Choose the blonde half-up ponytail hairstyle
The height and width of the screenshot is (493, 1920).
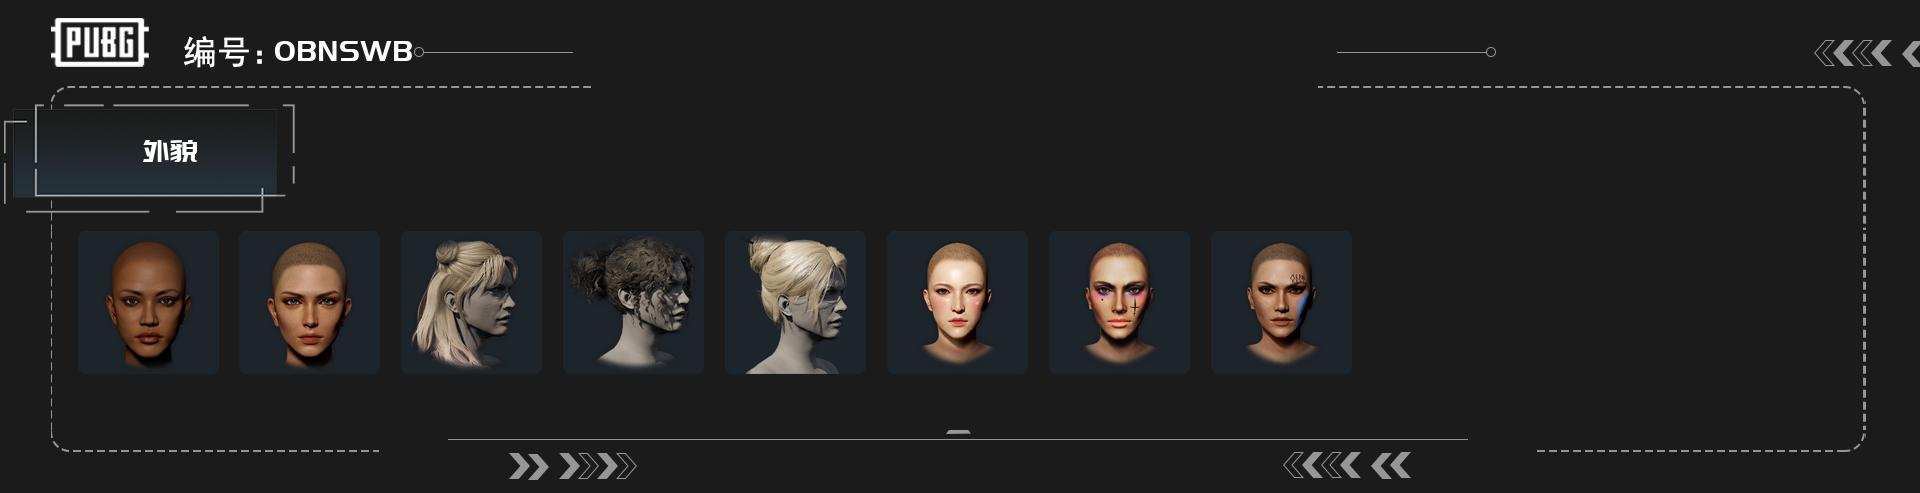coord(471,302)
